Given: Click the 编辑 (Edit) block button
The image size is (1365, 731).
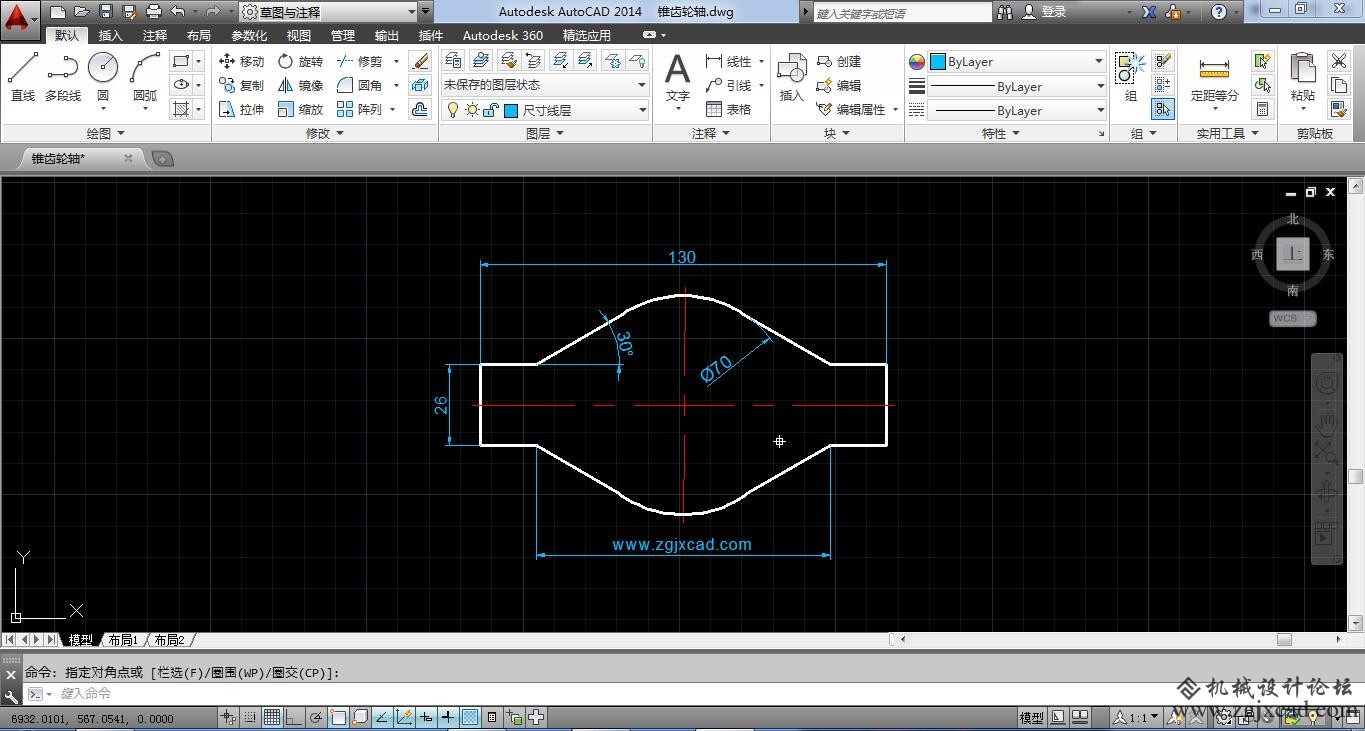Looking at the screenshot, I should pos(839,85).
